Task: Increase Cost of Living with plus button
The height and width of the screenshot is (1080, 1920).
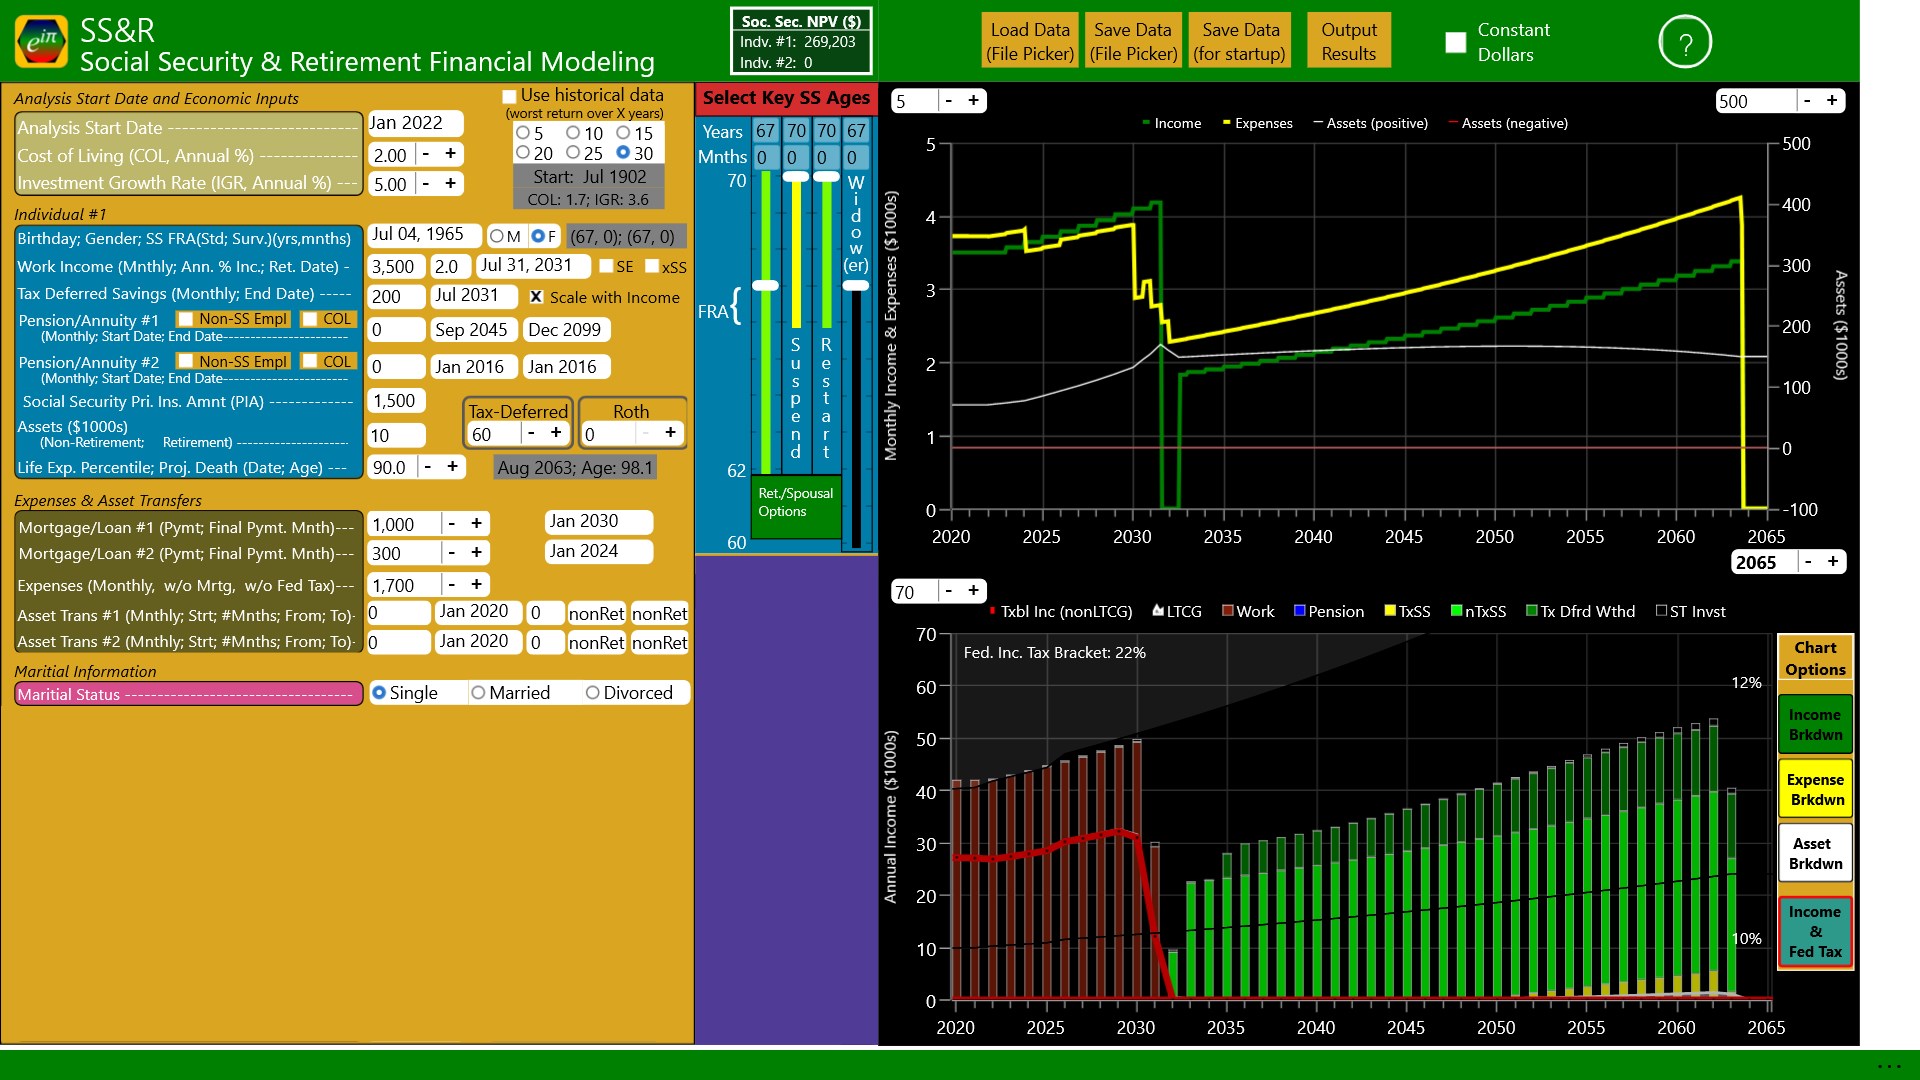Action: pyautogui.click(x=451, y=154)
